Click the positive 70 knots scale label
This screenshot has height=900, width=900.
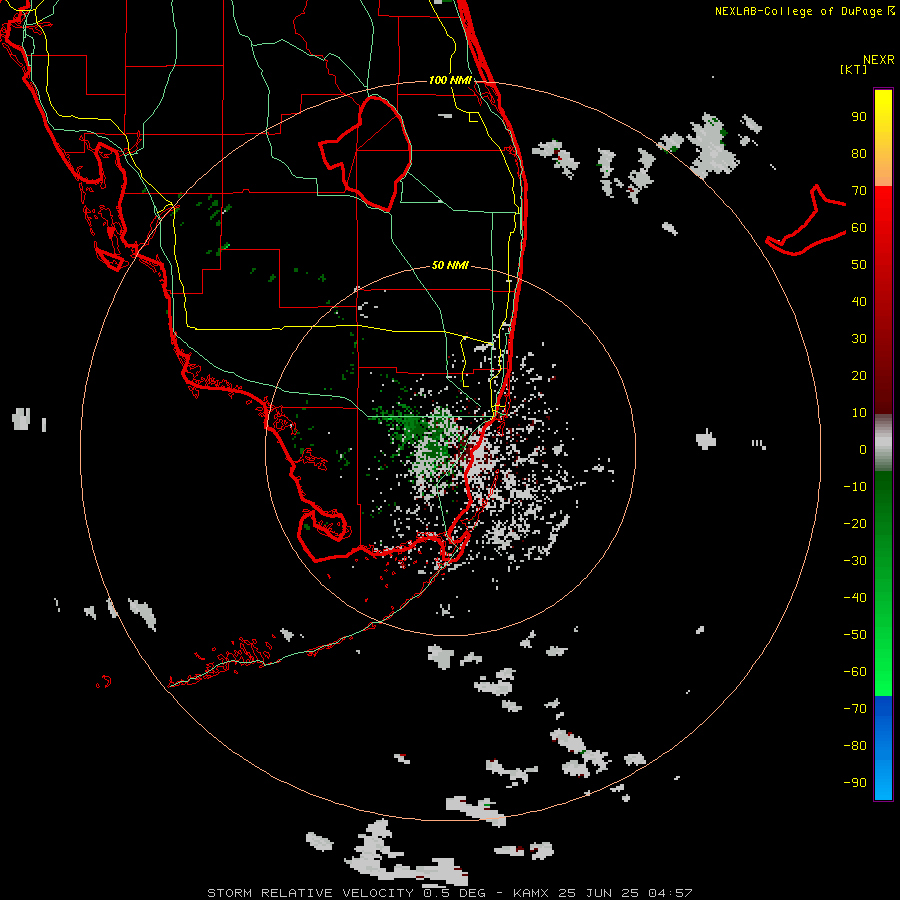tap(859, 191)
